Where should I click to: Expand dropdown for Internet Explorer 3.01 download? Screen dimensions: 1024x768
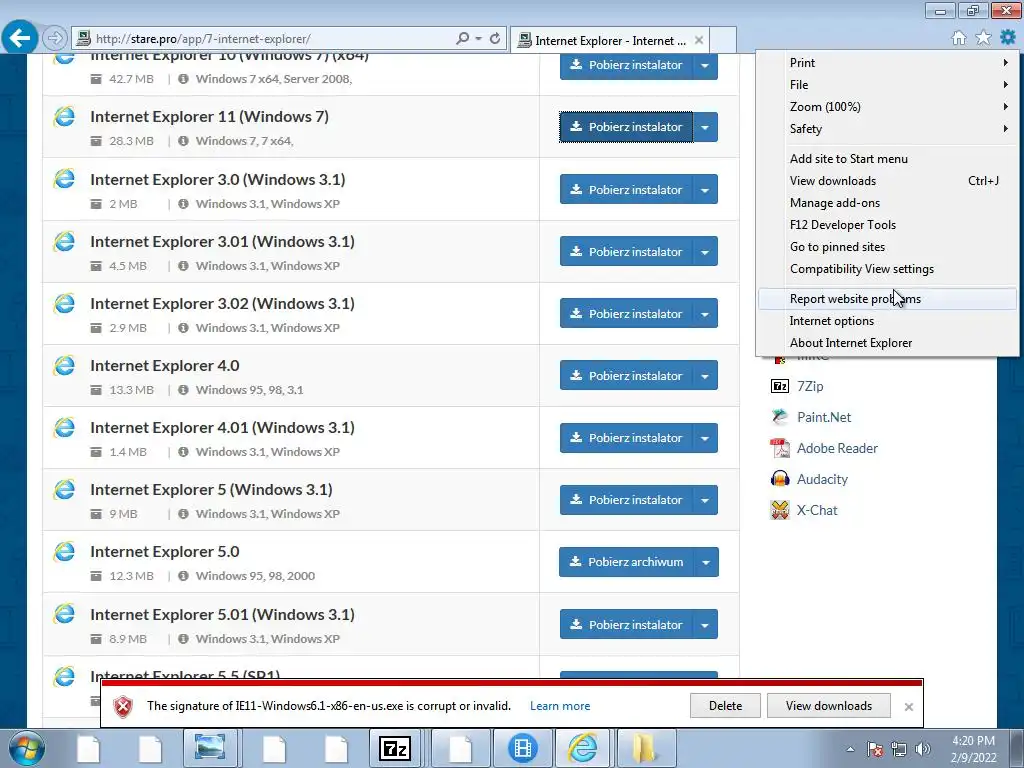[x=705, y=251]
